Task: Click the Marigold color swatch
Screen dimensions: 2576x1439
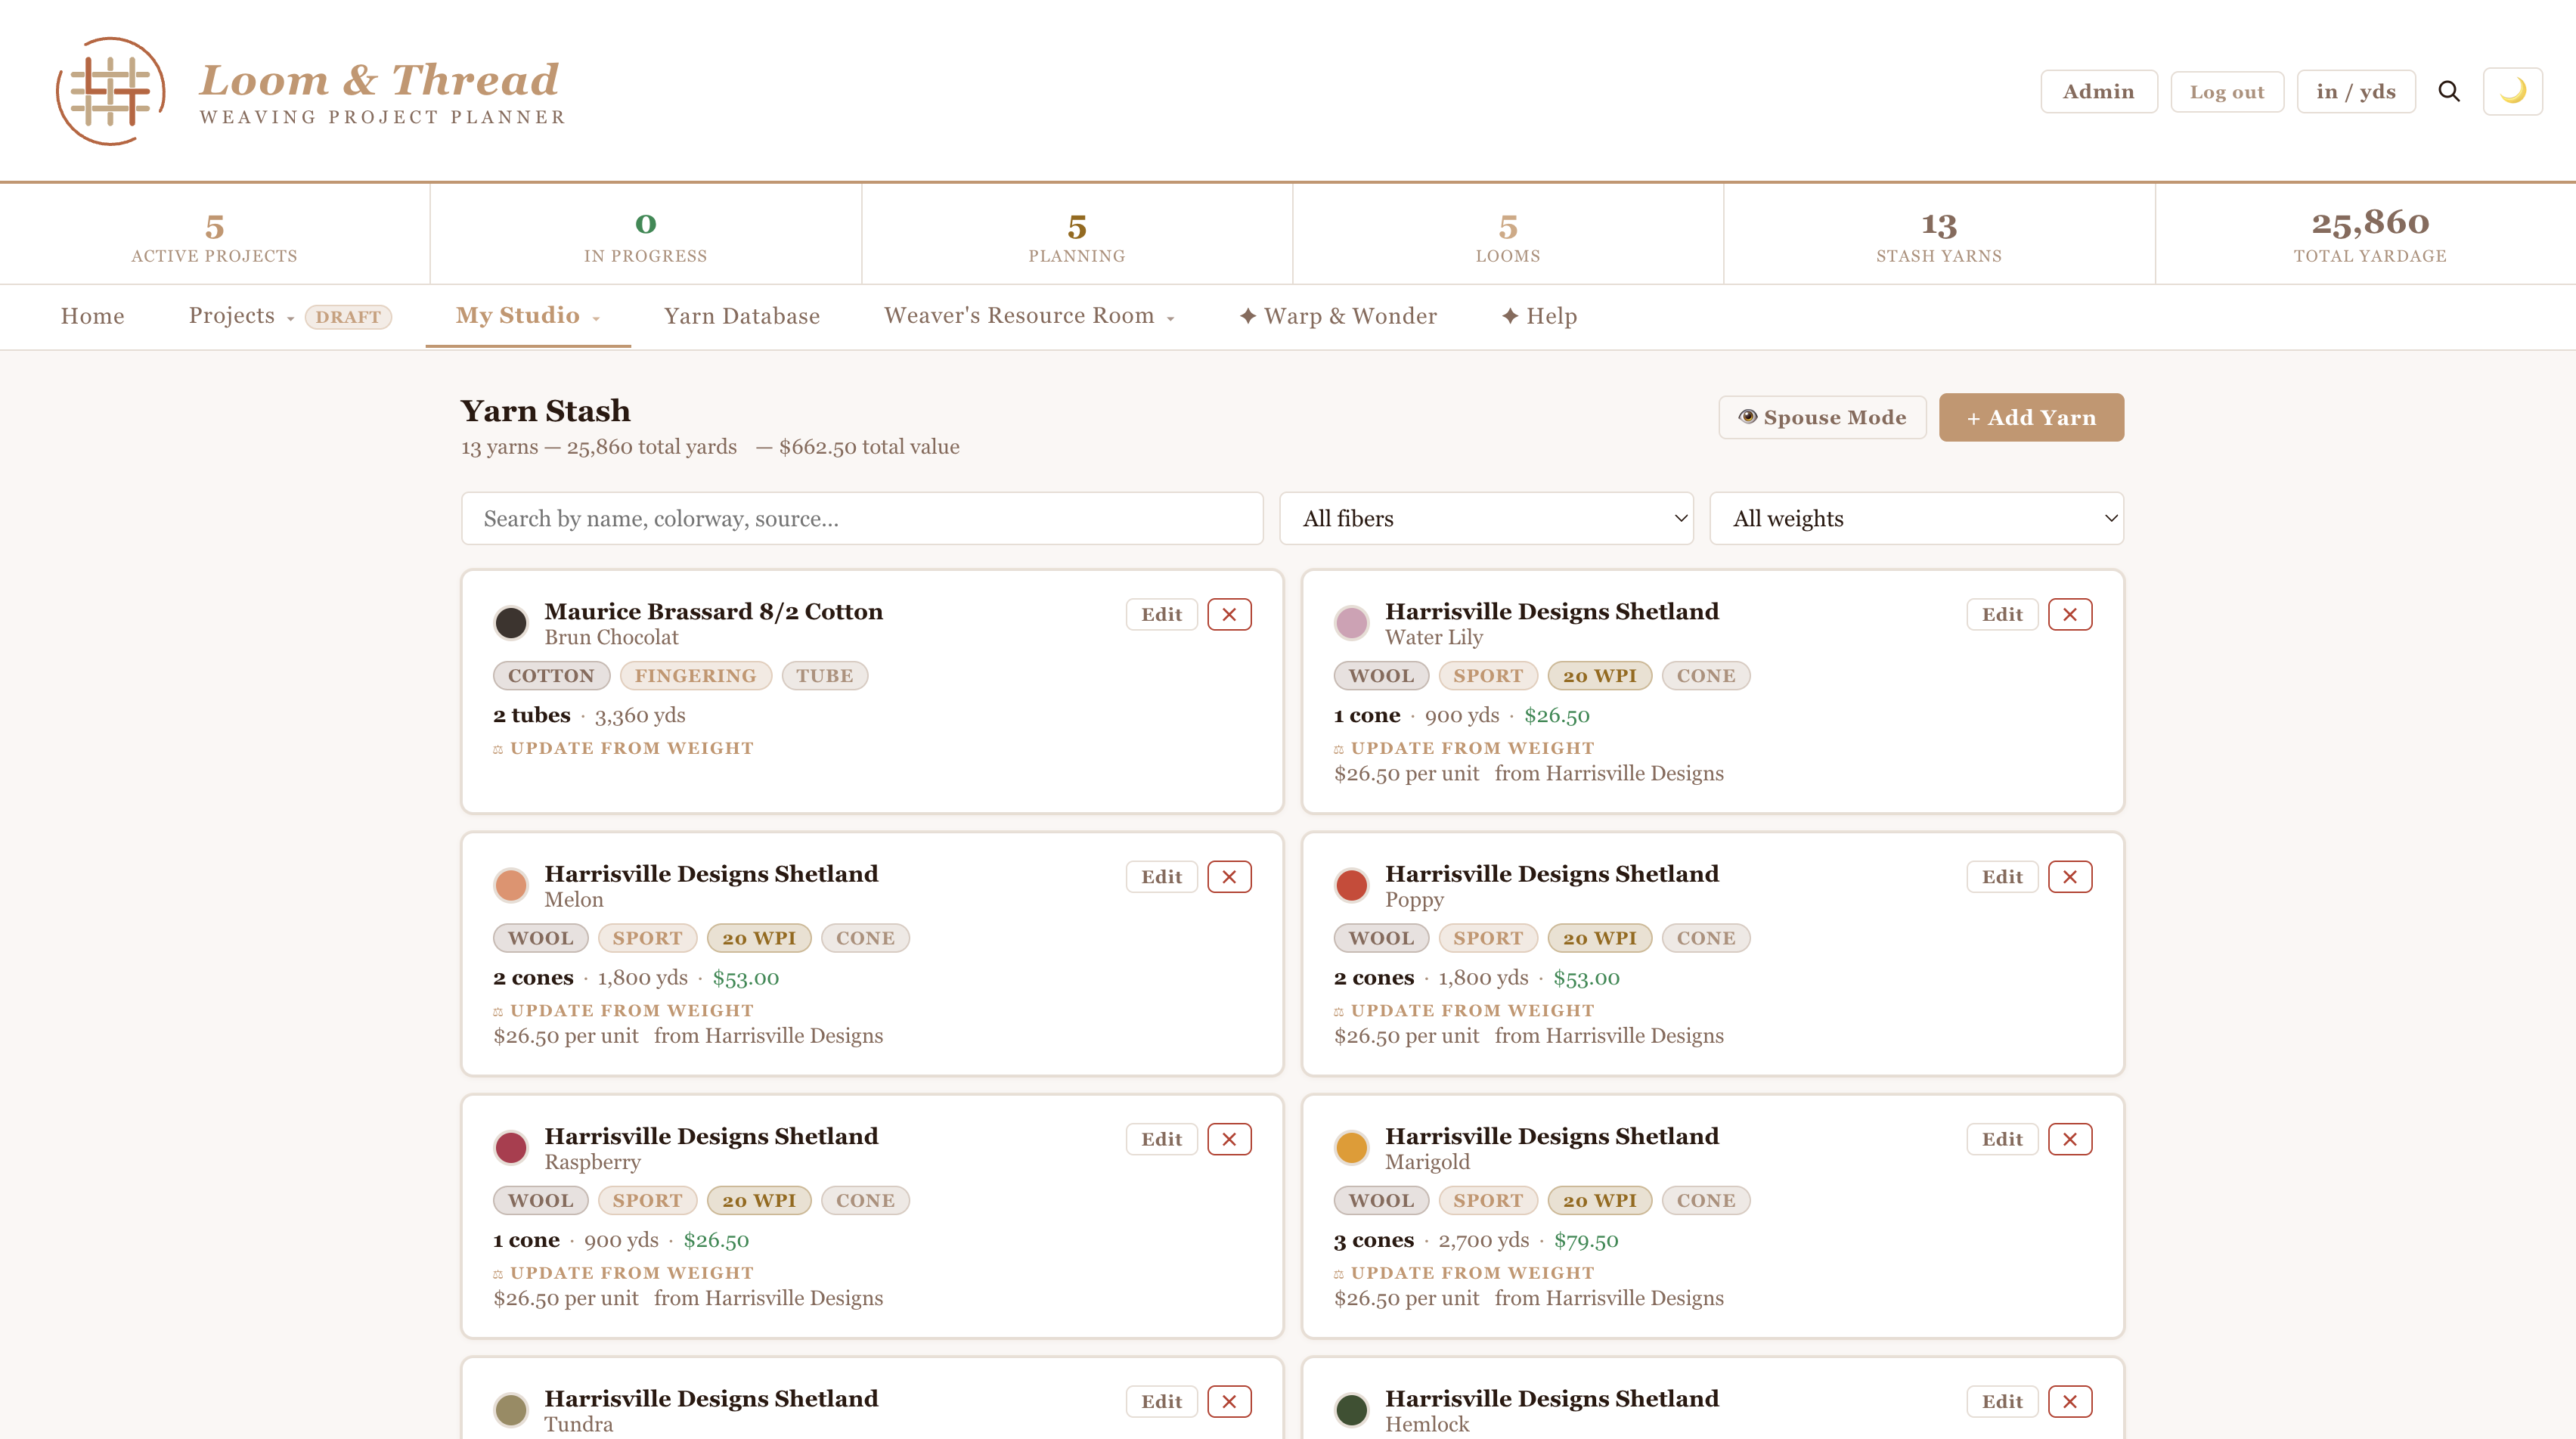Action: 1352,1147
